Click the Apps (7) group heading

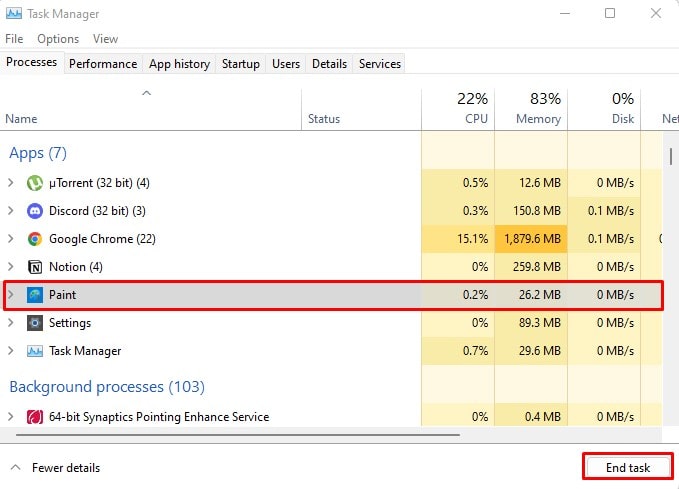tap(38, 153)
